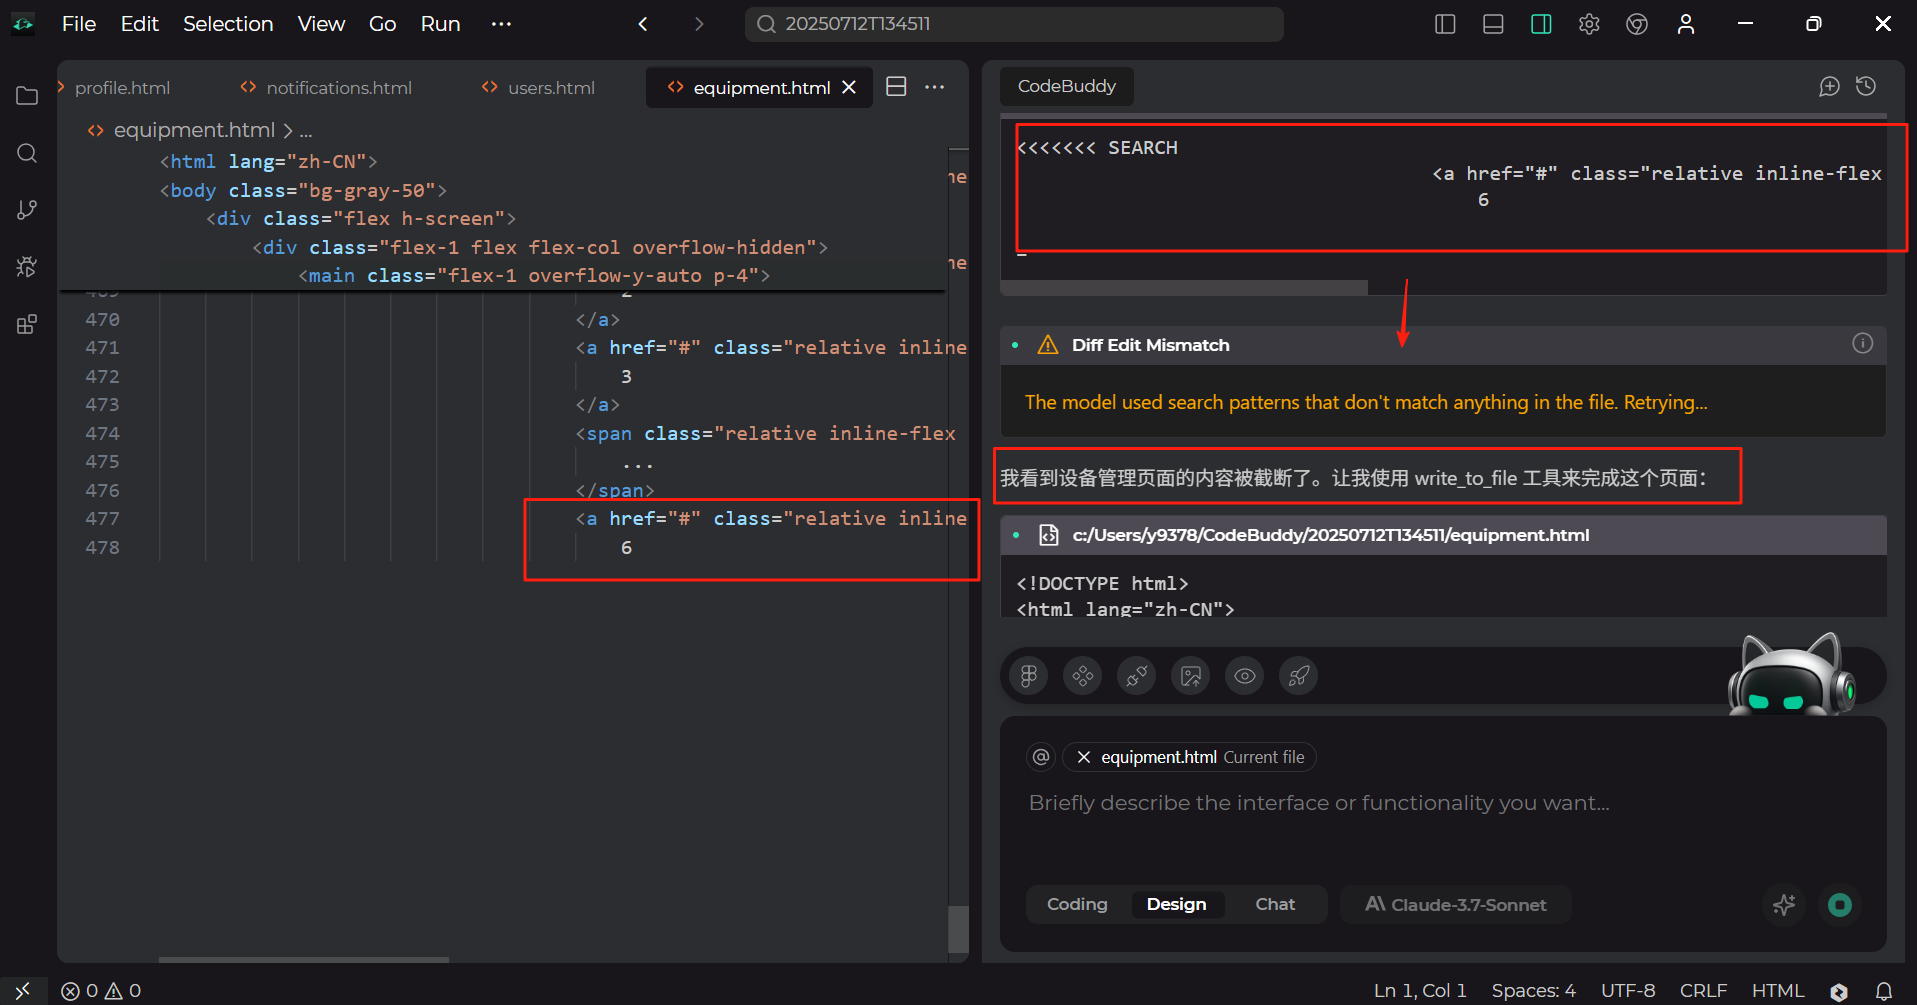Click the rocket deploy icon in chat toolbar
This screenshot has width=1917, height=1005.
[x=1299, y=676]
